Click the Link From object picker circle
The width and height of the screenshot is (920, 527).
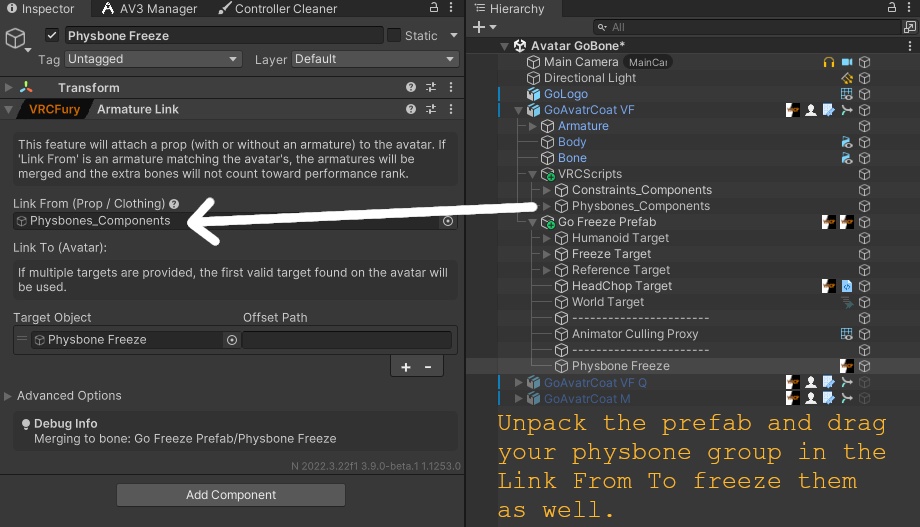(x=448, y=221)
